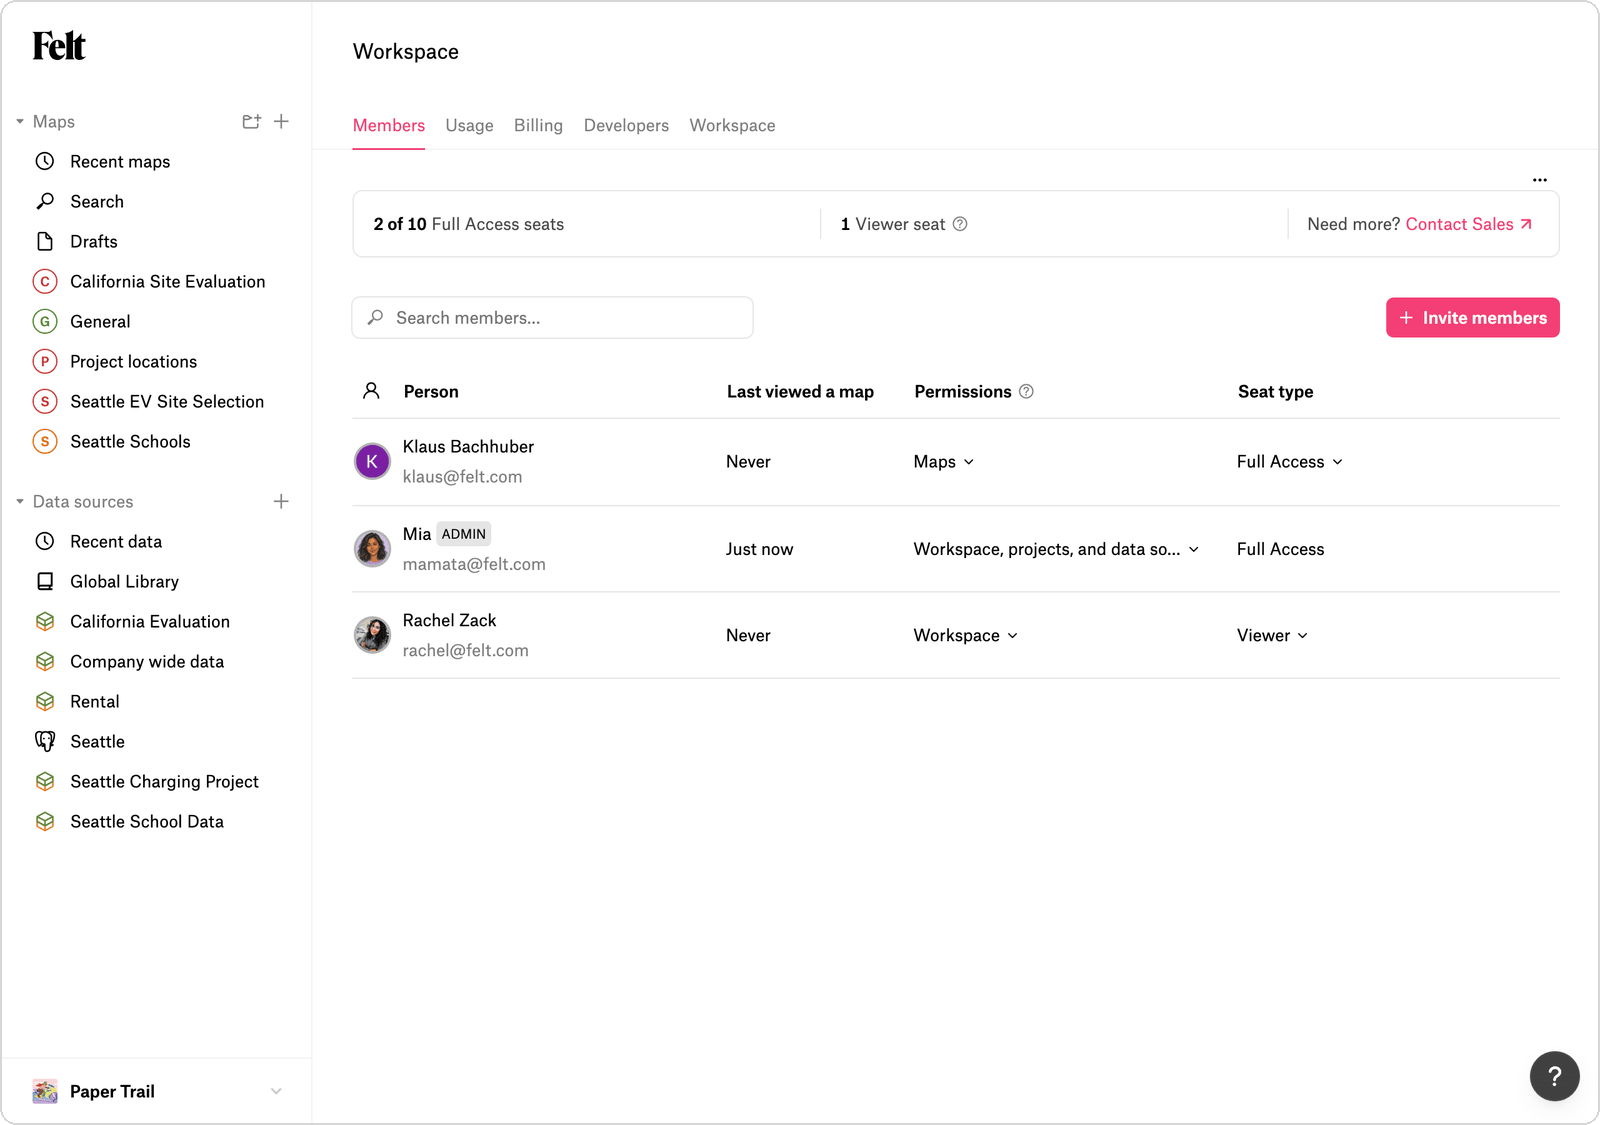
Task: Click Seat type column header
Action: pyautogui.click(x=1275, y=391)
